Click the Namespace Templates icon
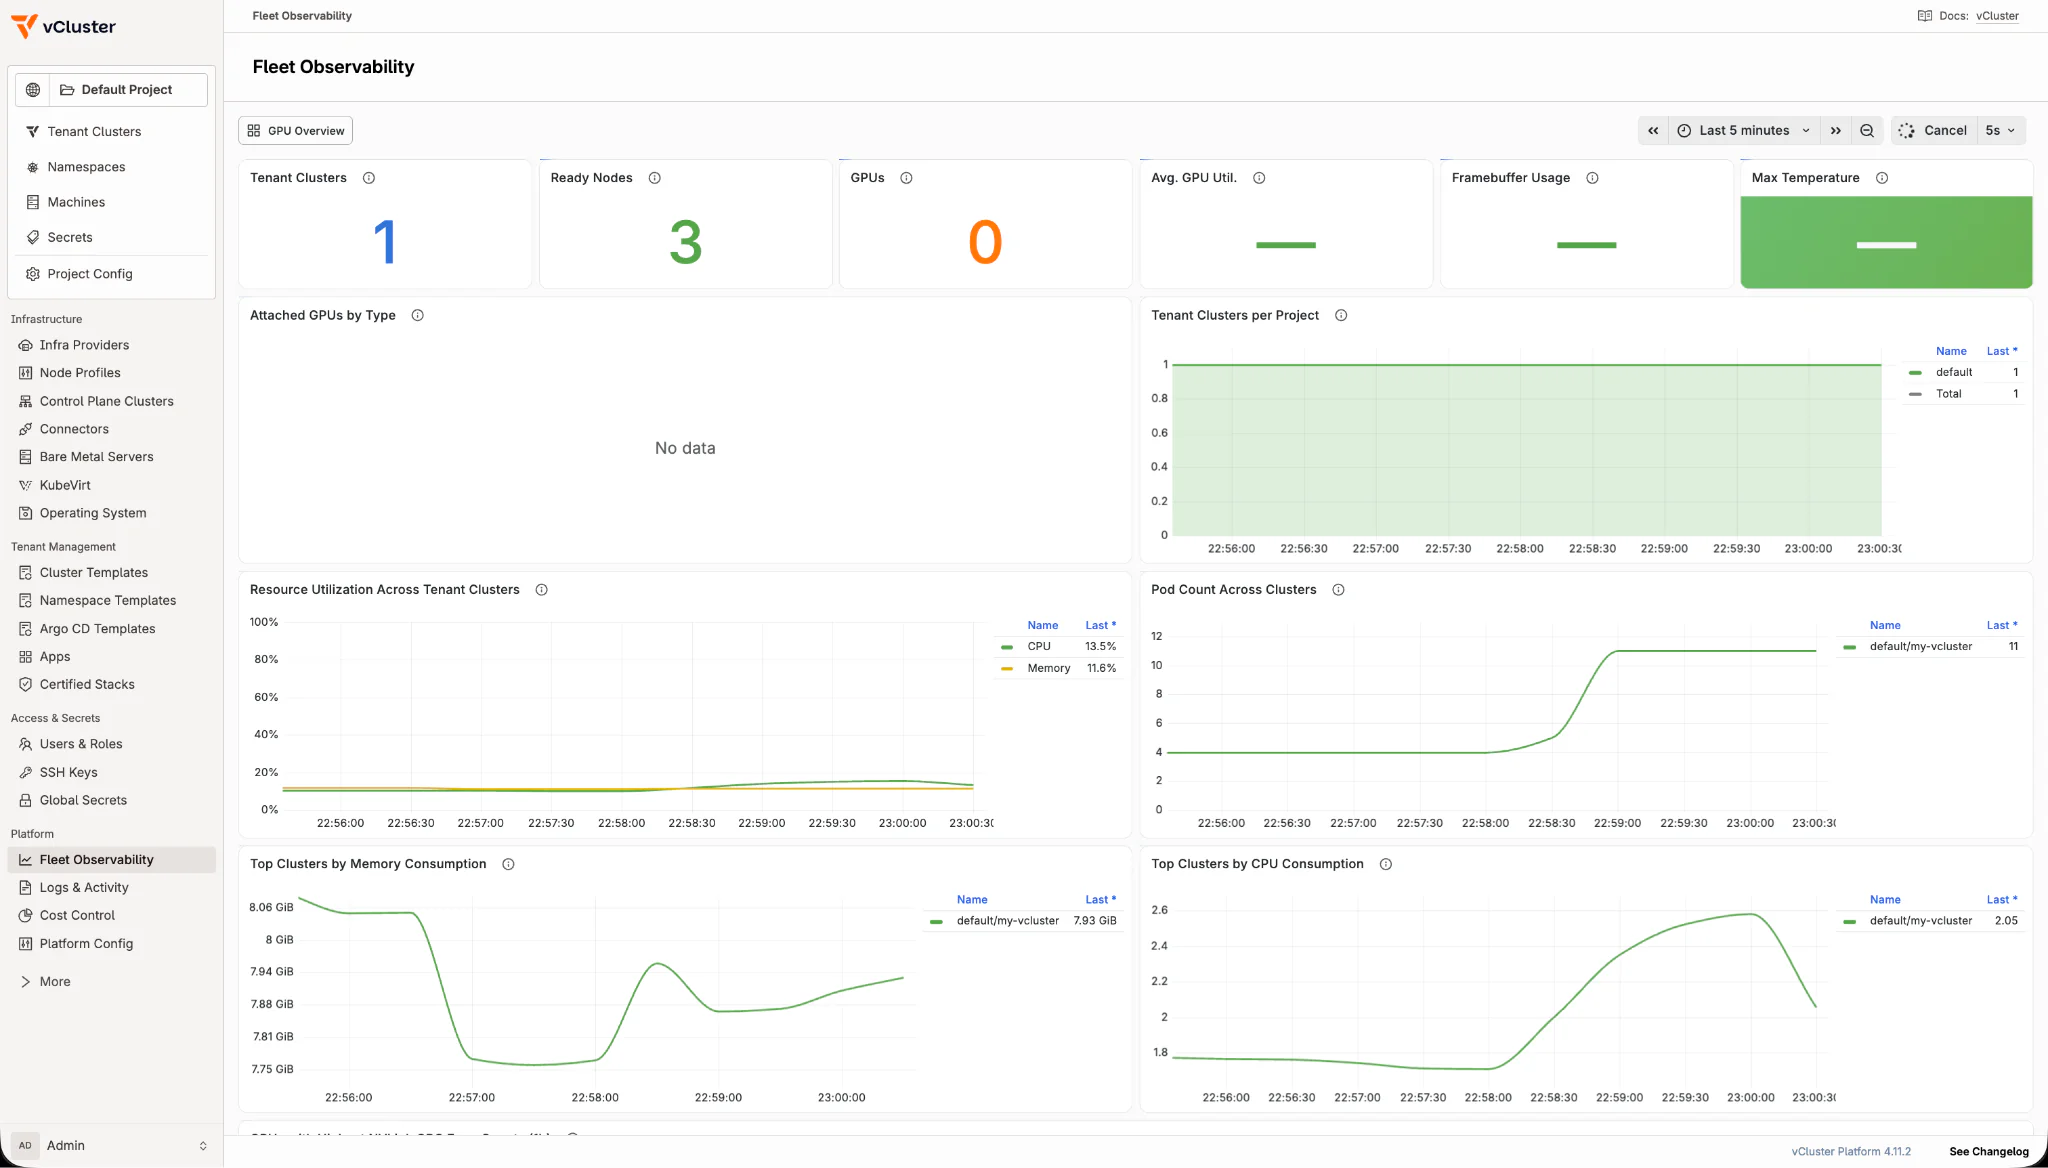Viewport: 2048px width, 1168px height. [x=26, y=601]
